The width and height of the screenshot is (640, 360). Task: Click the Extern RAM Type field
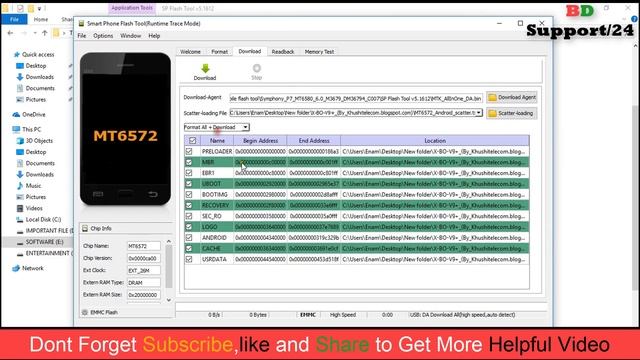pyautogui.click(x=144, y=282)
